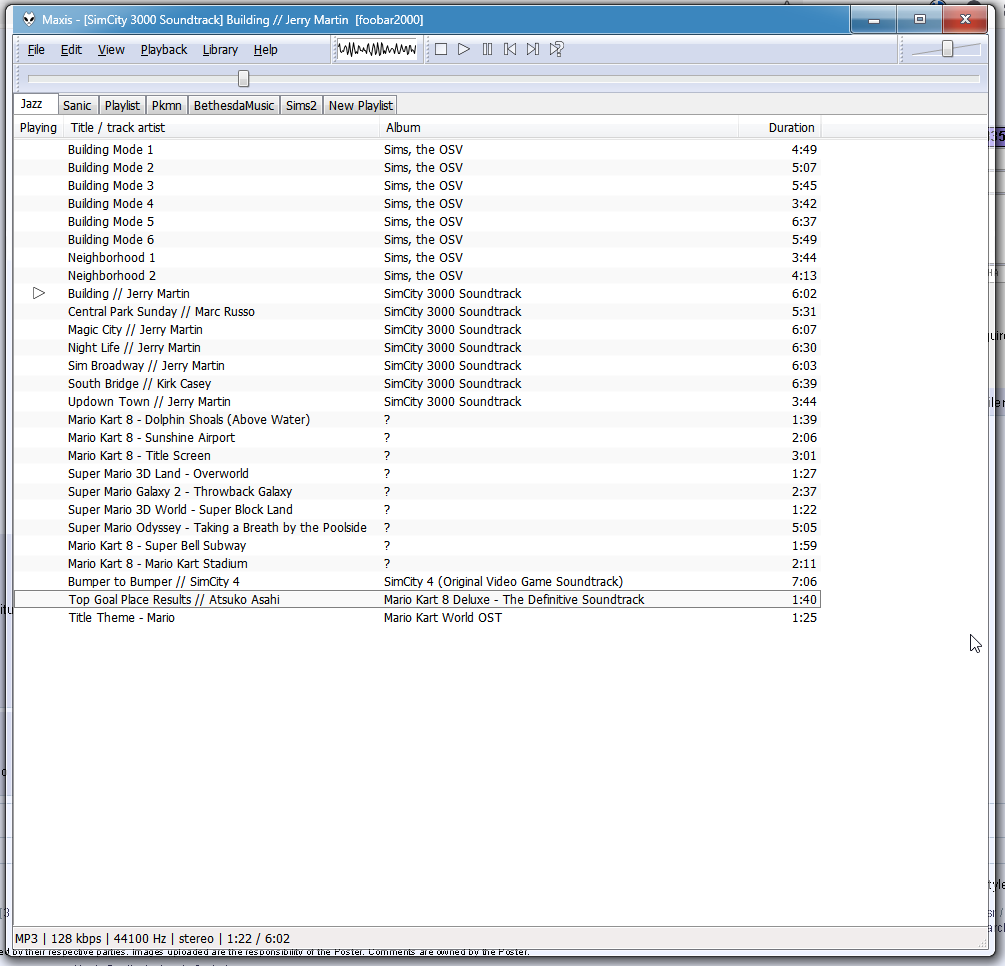Image resolution: width=1005 pixels, height=966 pixels.
Task: Open the Playback menu
Action: click(x=164, y=49)
